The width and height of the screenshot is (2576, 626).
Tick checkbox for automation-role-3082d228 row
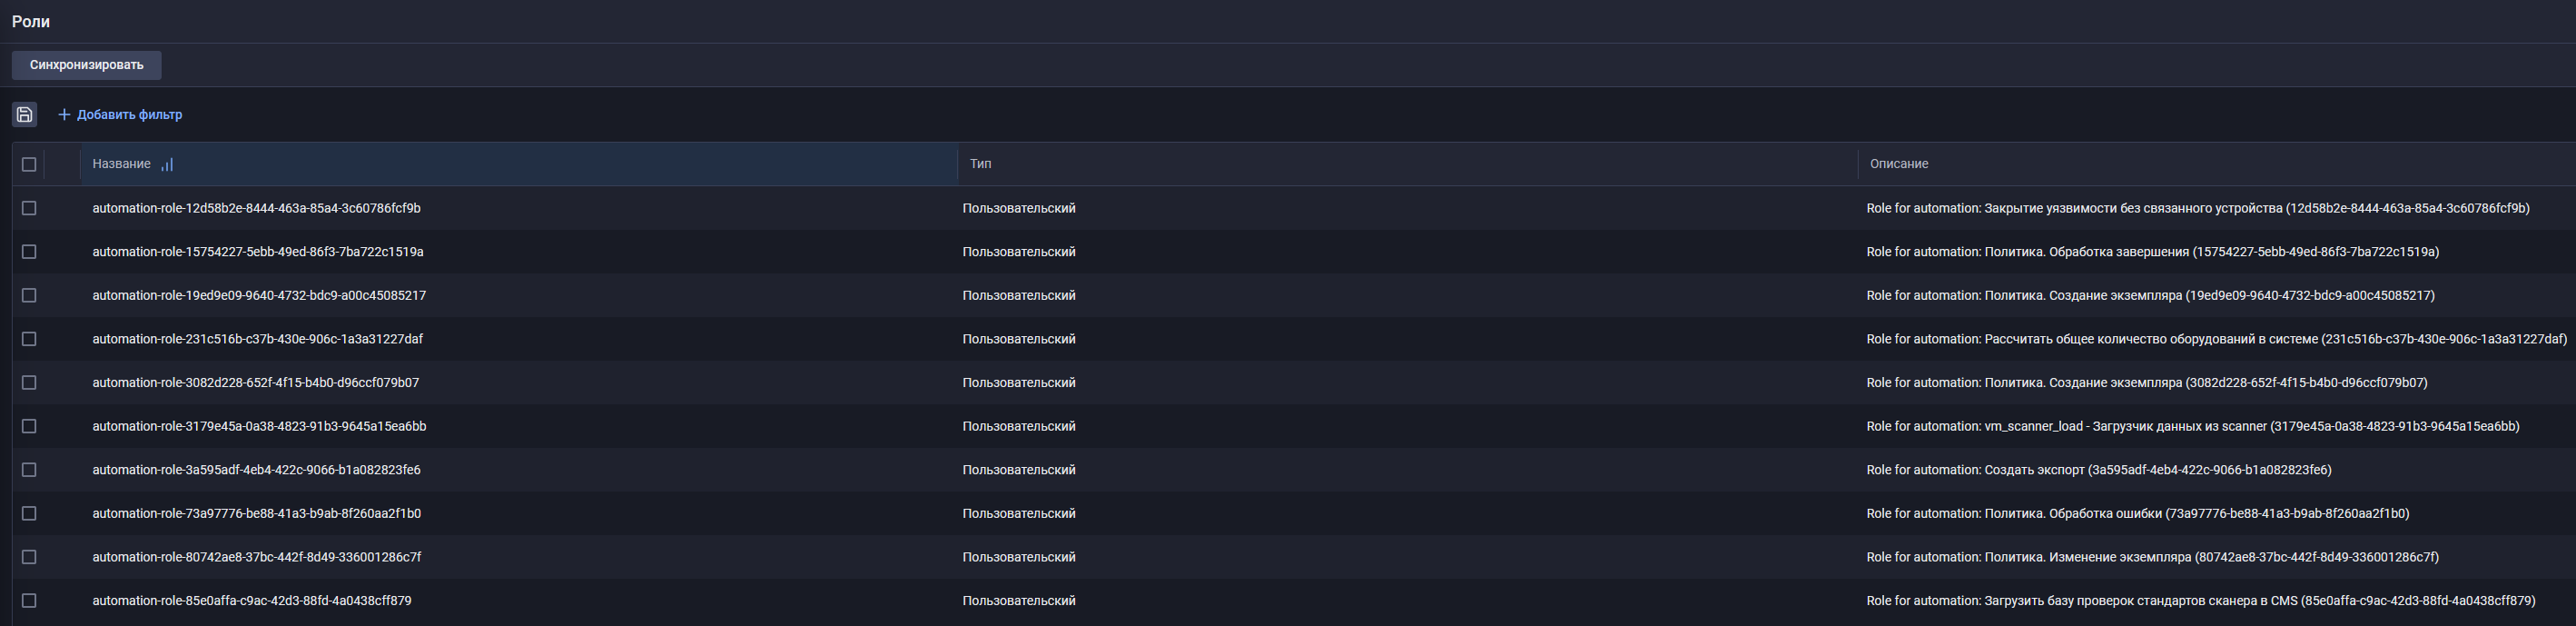click(x=29, y=383)
